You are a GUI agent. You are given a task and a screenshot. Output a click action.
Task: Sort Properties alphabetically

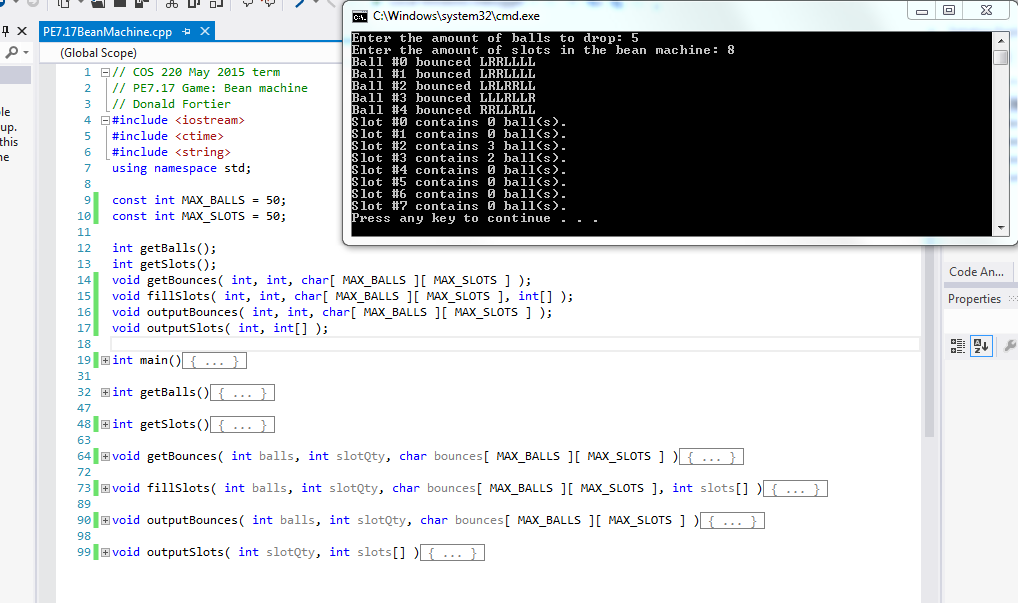(981, 346)
